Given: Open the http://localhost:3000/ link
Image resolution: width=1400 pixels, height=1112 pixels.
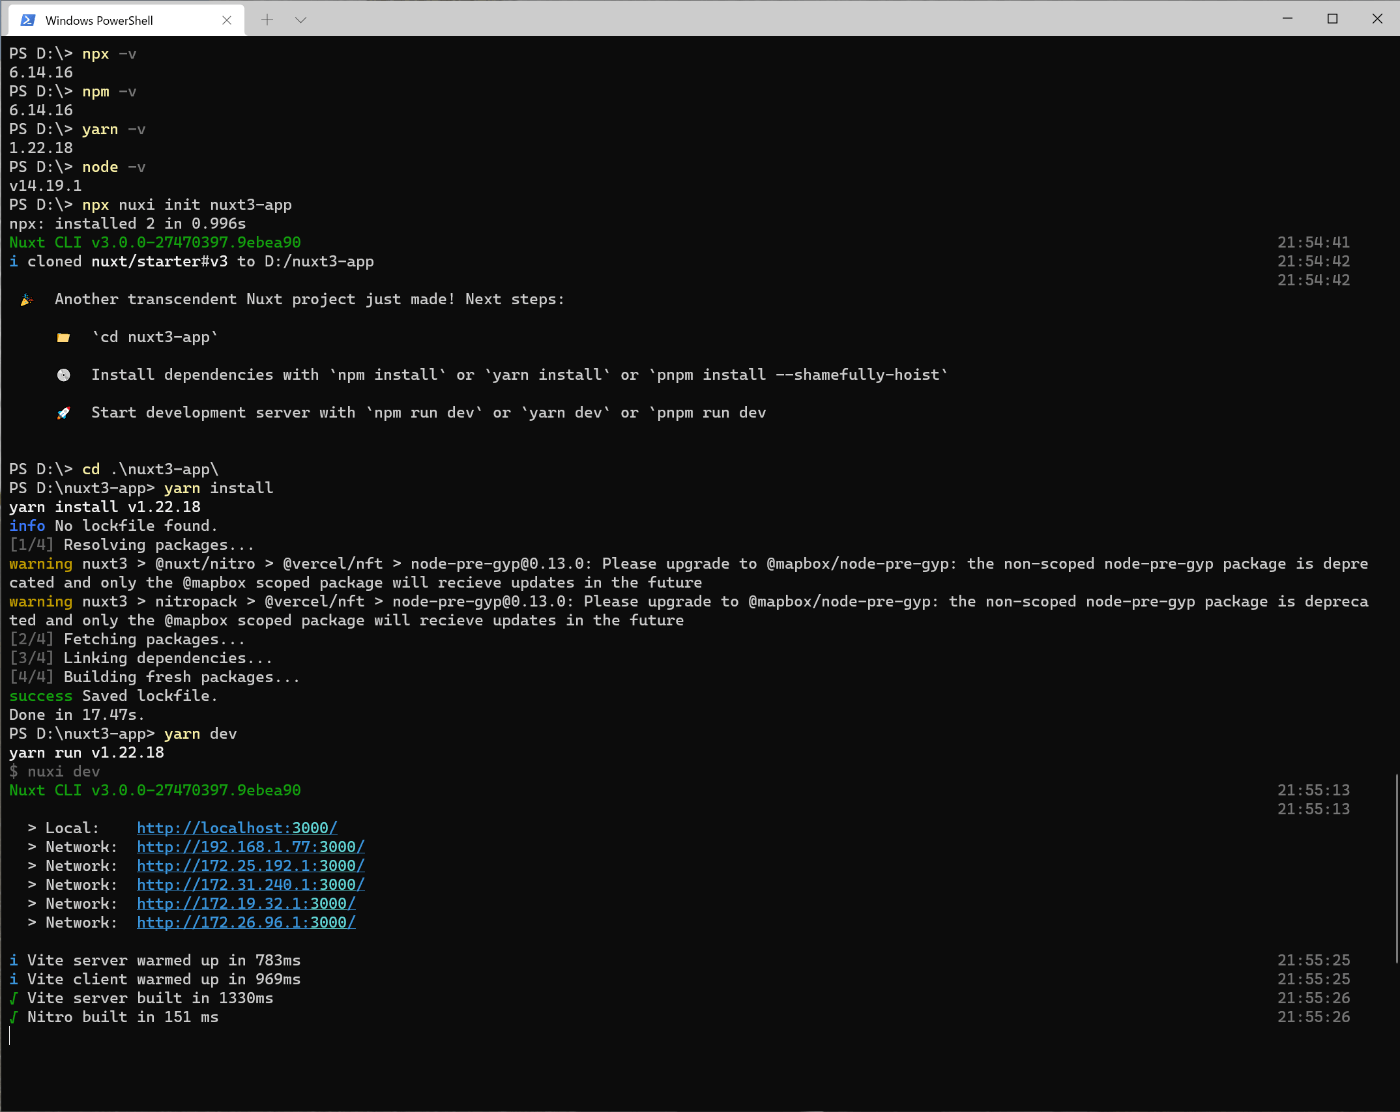Looking at the screenshot, I should (237, 828).
